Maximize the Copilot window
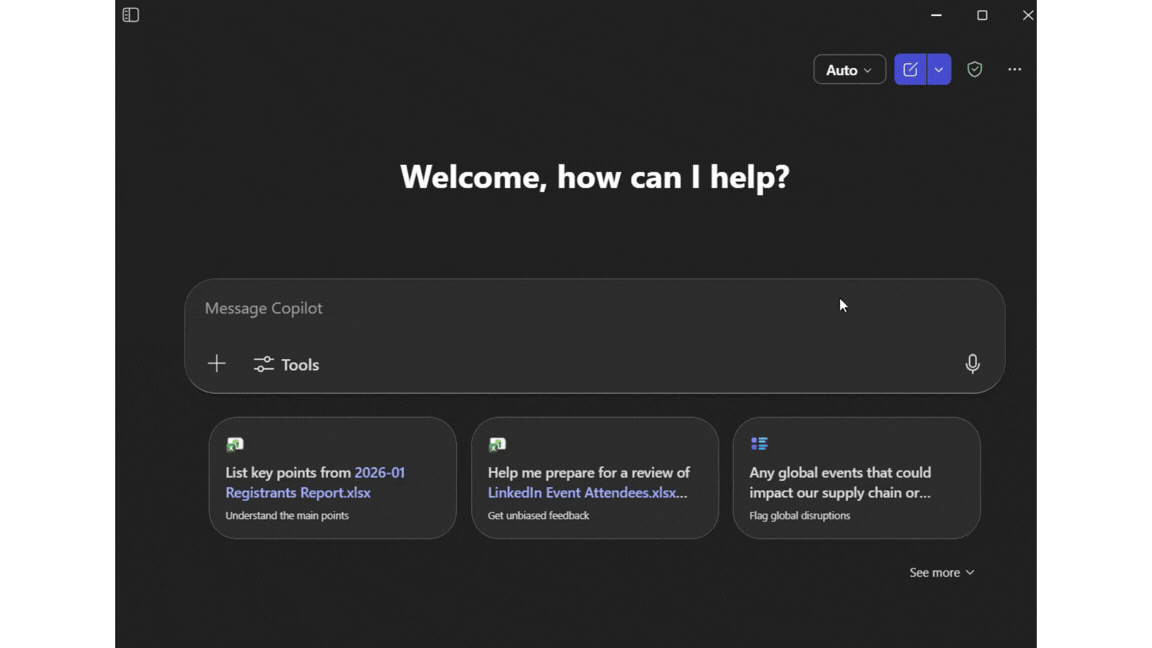Viewport: 1152px width, 648px height. (x=982, y=15)
